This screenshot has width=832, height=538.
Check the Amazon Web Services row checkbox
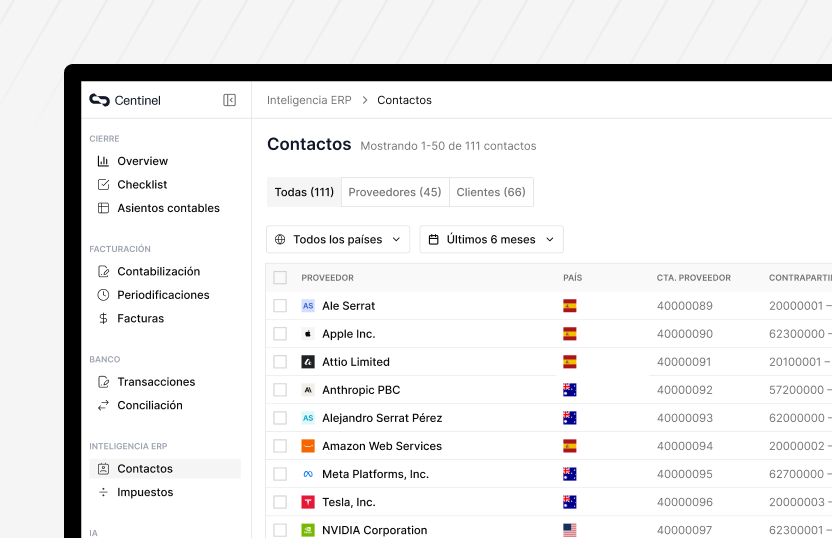pos(280,446)
